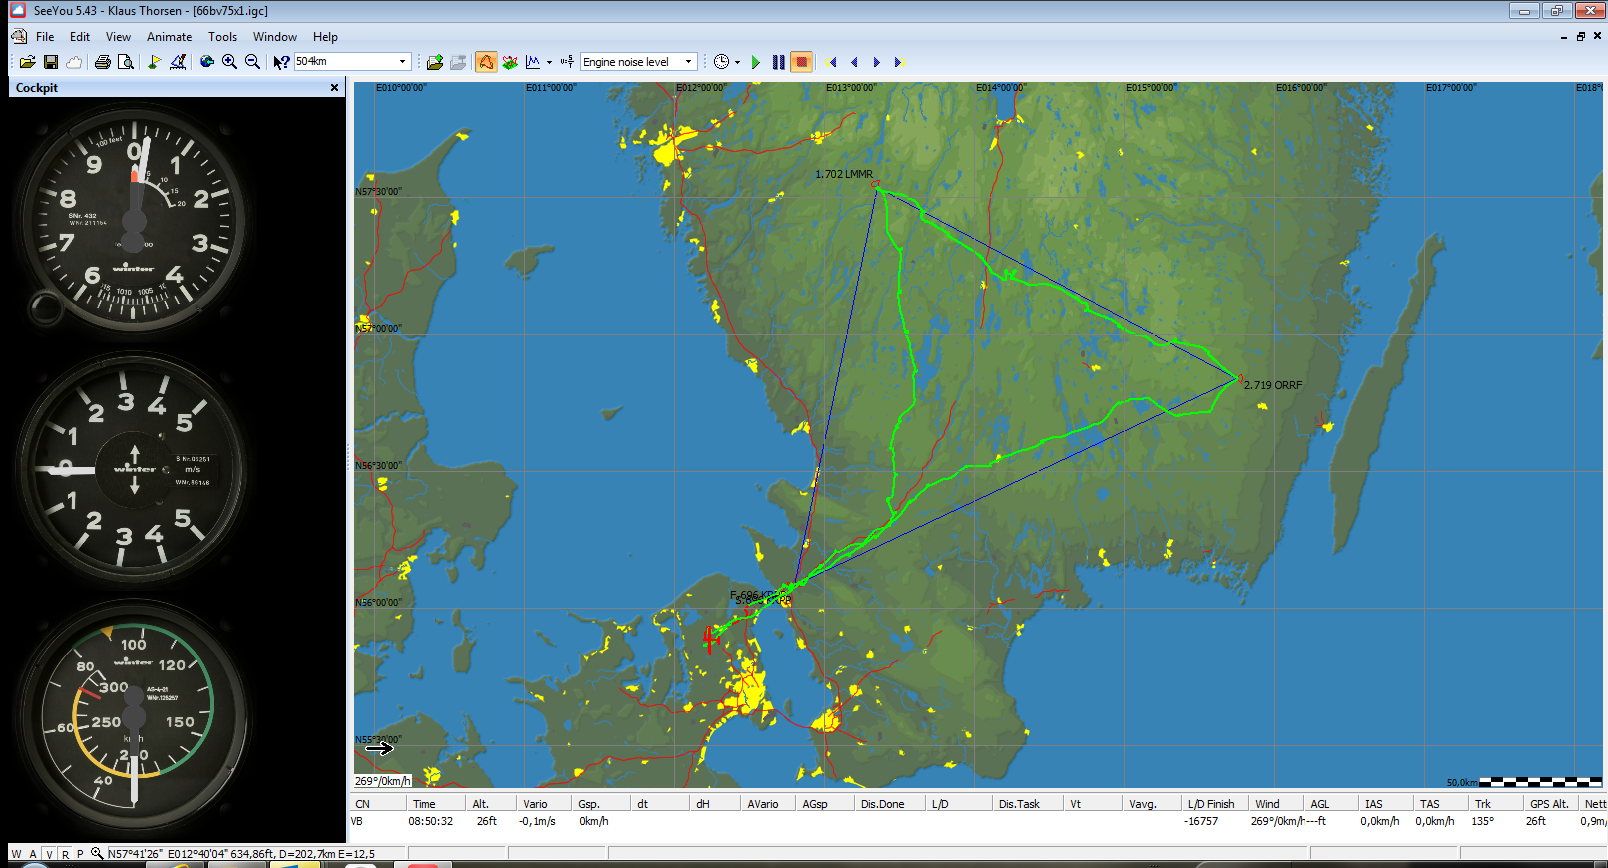Click the clock animation speed icon
The height and width of the screenshot is (868, 1608).
pyautogui.click(x=722, y=62)
